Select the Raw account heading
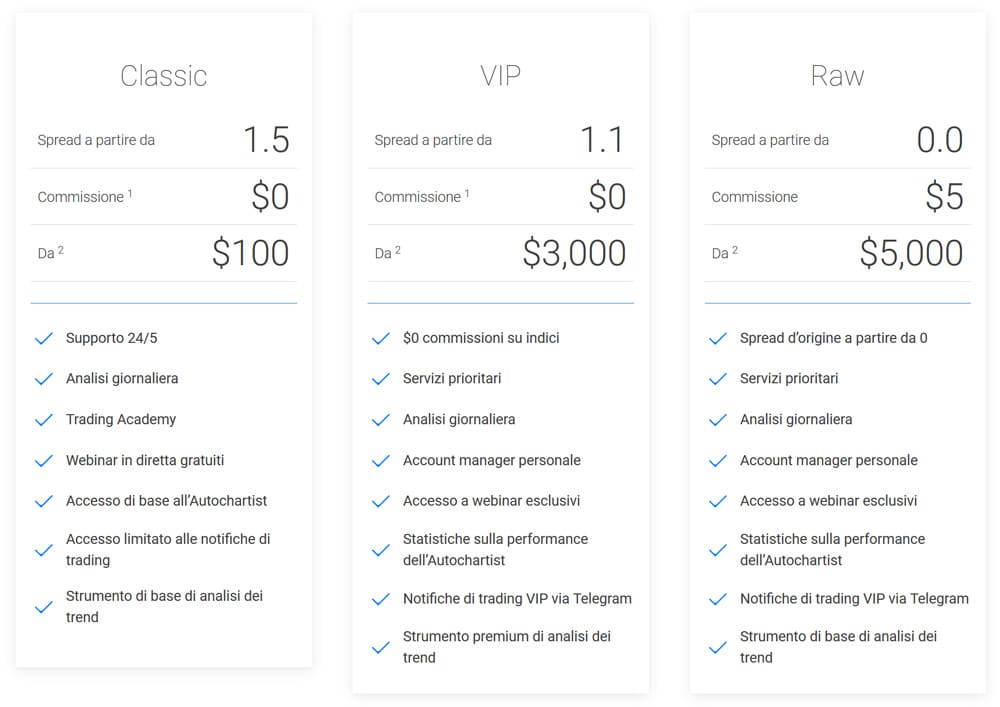Viewport: 1000px width, 707px height. tap(837, 76)
